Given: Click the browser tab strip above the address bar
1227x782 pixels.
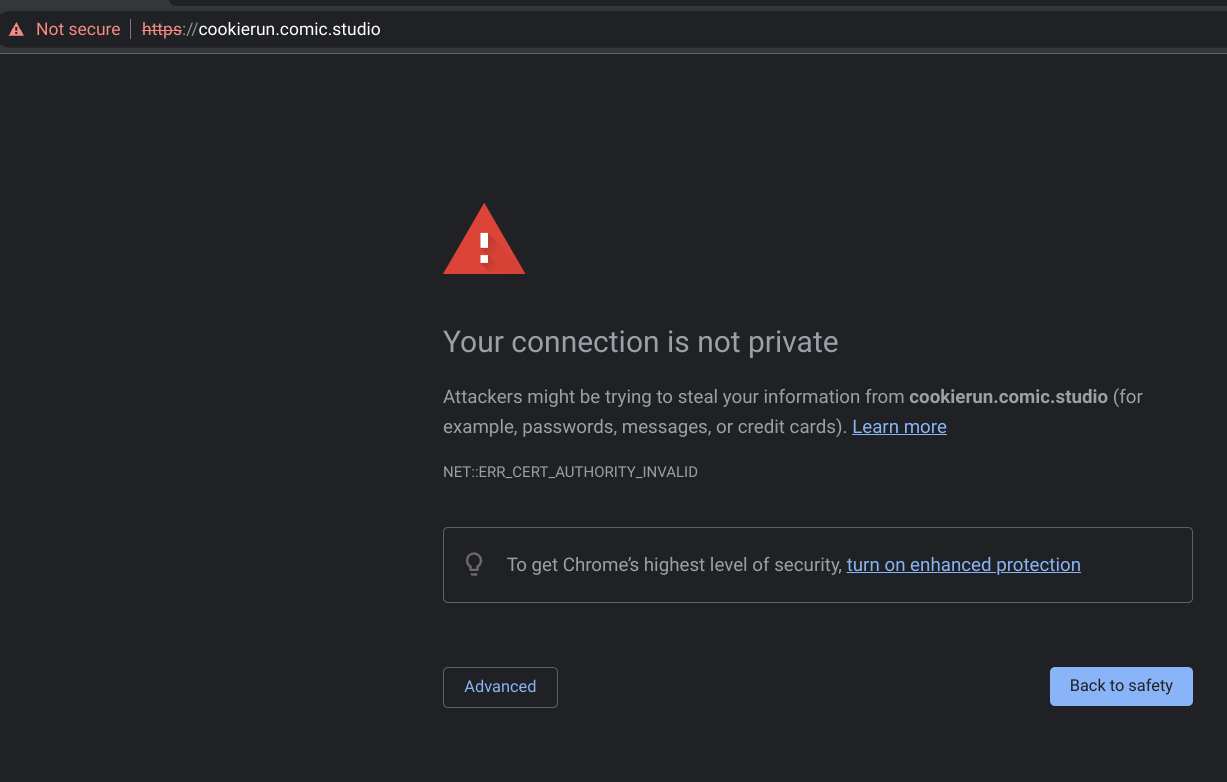Looking at the screenshot, I should (x=700, y=3).
